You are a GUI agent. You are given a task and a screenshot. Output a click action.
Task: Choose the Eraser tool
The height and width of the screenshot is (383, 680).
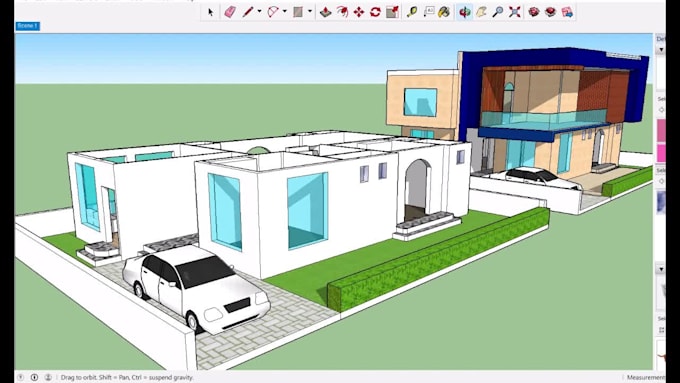[230, 12]
